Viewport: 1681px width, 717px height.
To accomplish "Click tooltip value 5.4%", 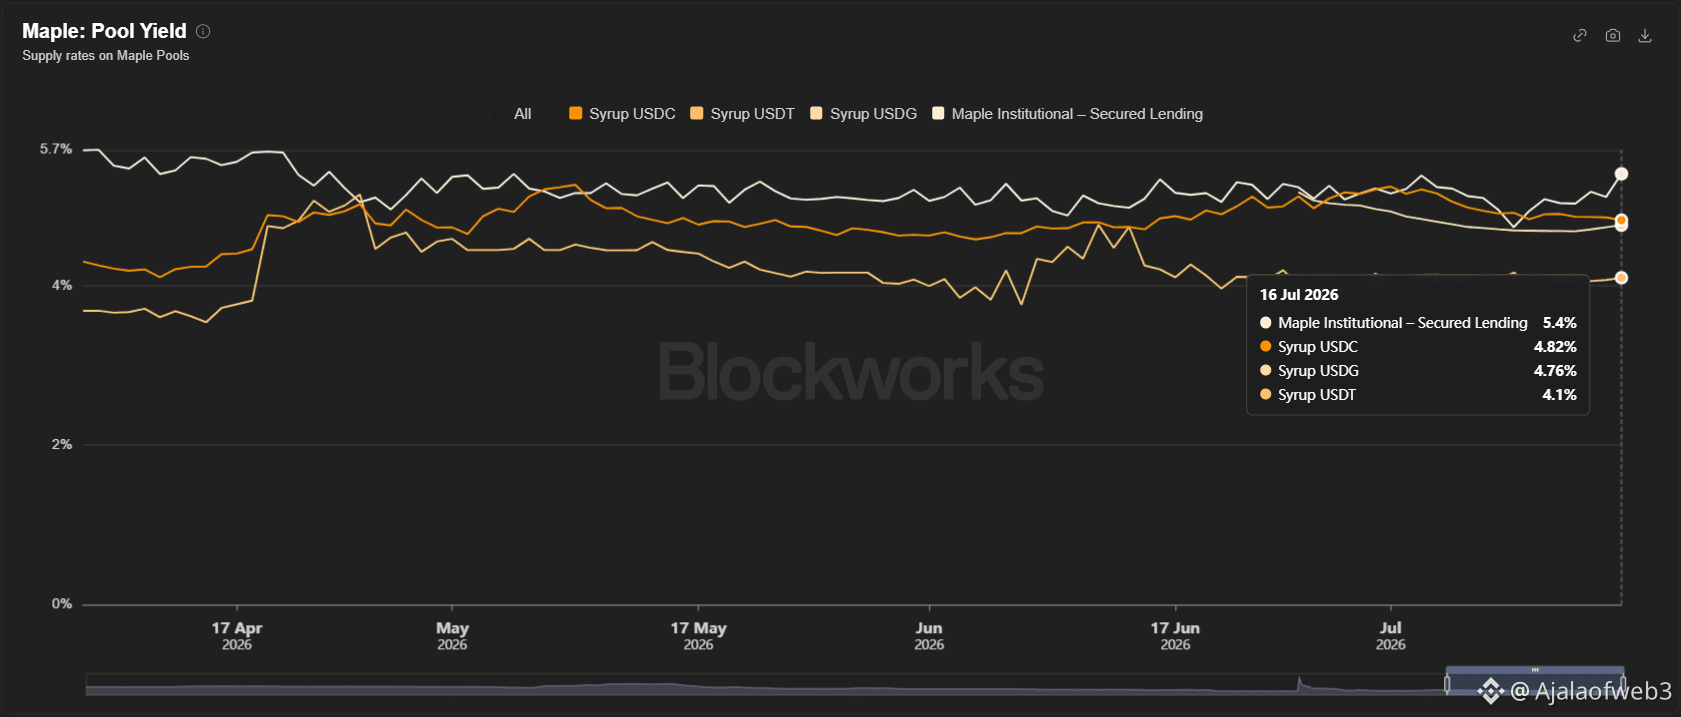I will (x=1560, y=323).
